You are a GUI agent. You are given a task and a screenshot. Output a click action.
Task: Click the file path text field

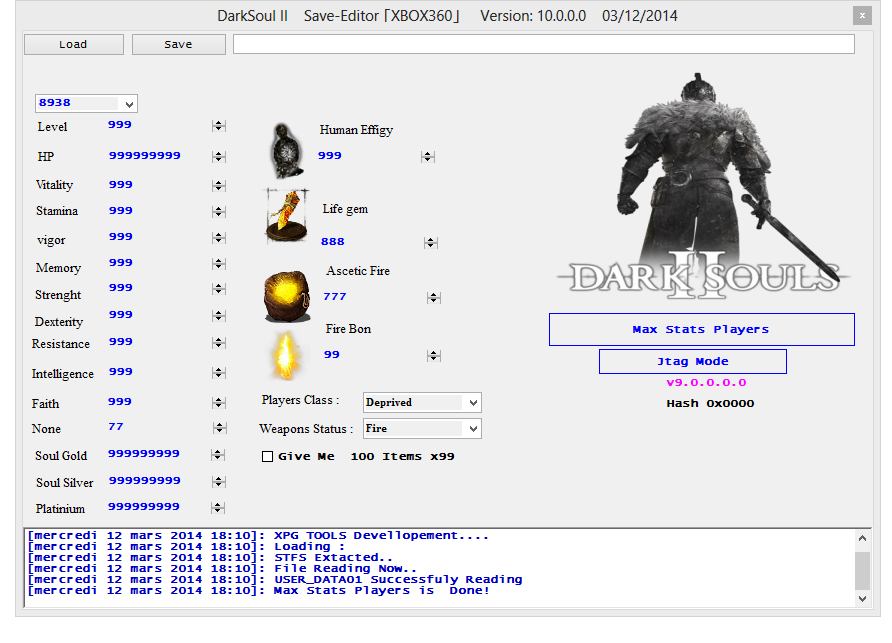point(543,44)
